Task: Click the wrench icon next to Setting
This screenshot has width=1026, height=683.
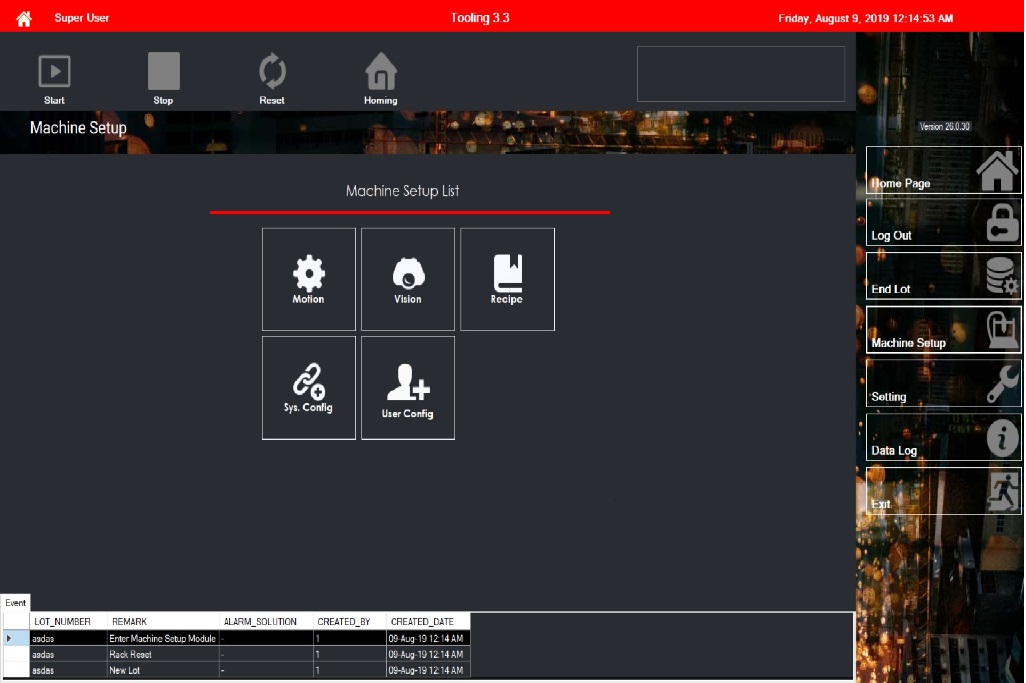Action: [x=1002, y=383]
